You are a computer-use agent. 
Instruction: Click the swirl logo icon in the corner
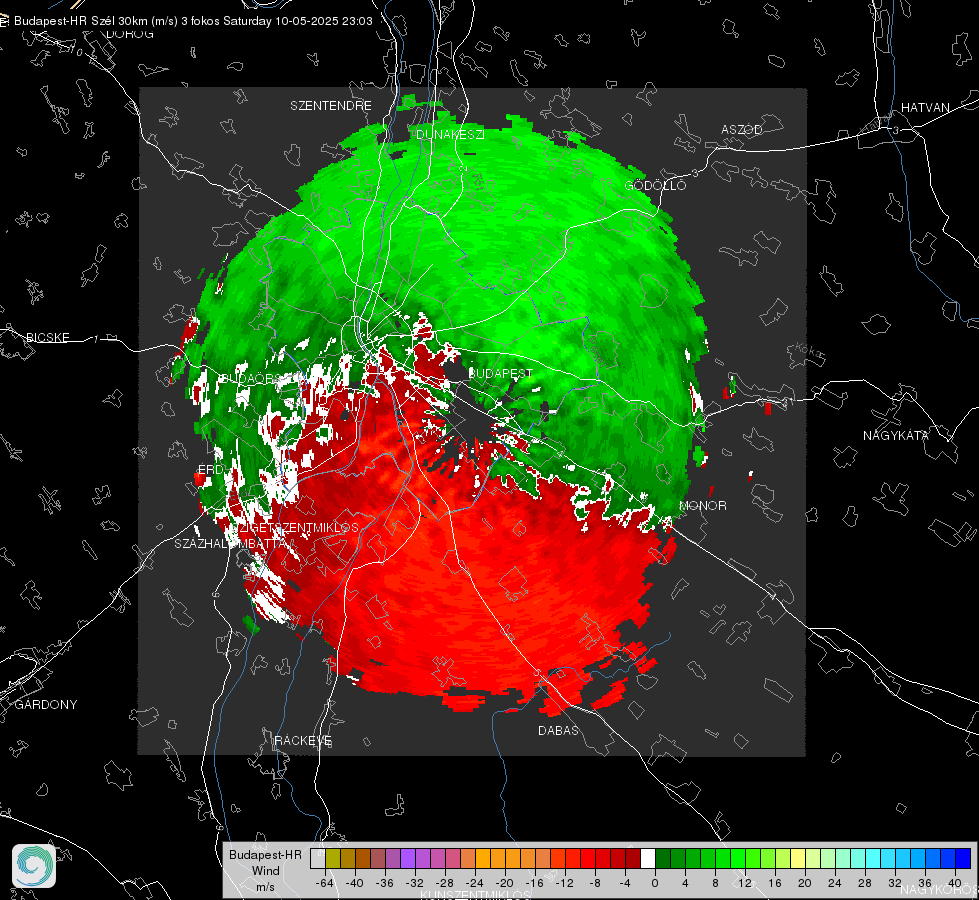tap(34, 866)
